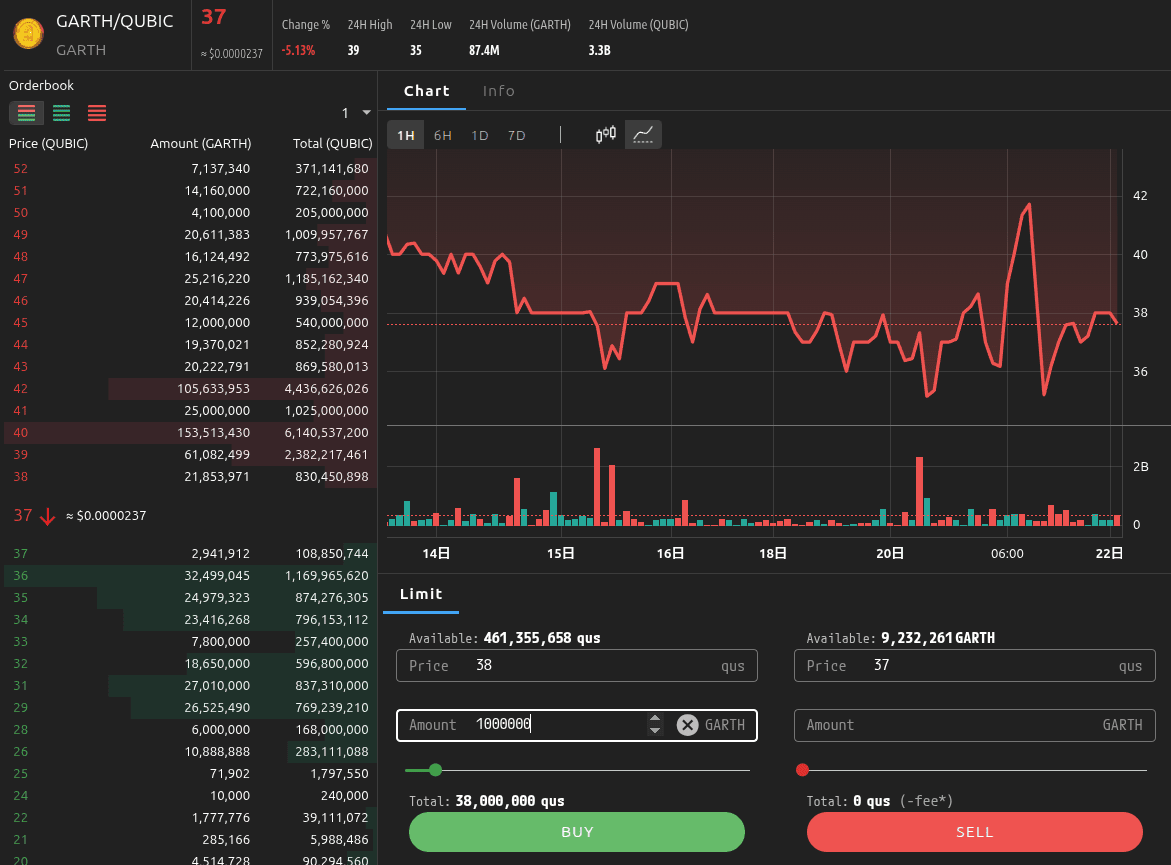
Task: Switch chart to candlestick view
Action: coord(605,135)
